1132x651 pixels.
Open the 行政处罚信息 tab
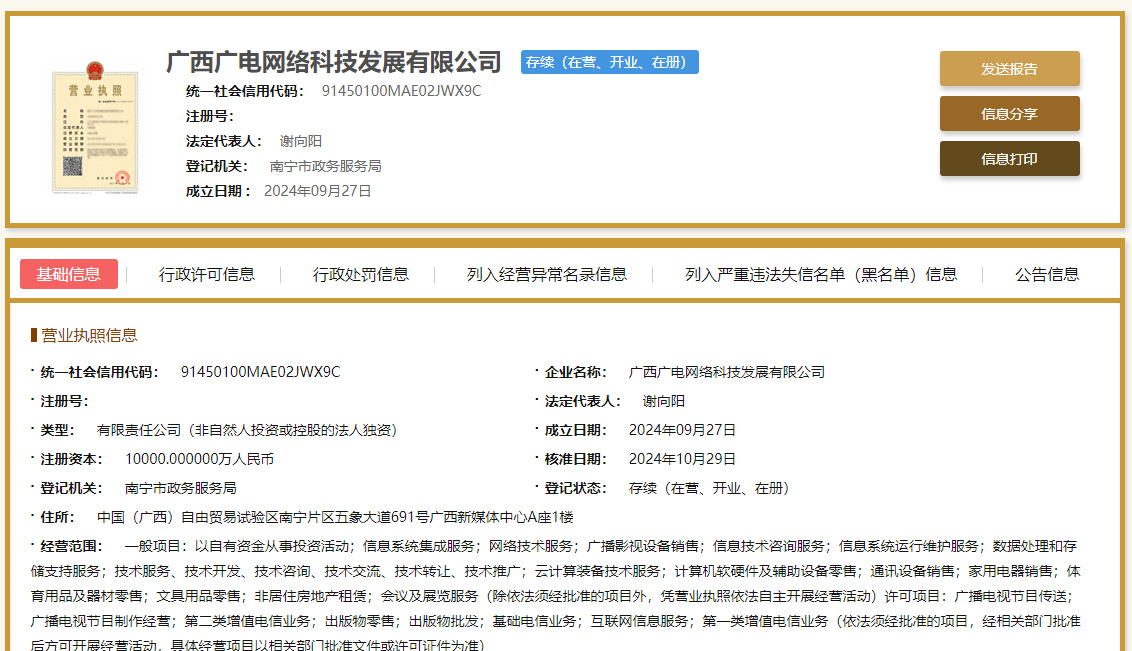(360, 274)
